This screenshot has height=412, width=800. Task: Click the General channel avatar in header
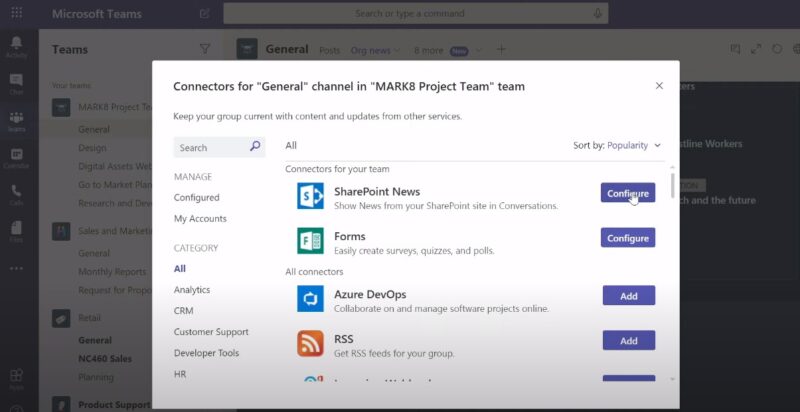tap(247, 49)
